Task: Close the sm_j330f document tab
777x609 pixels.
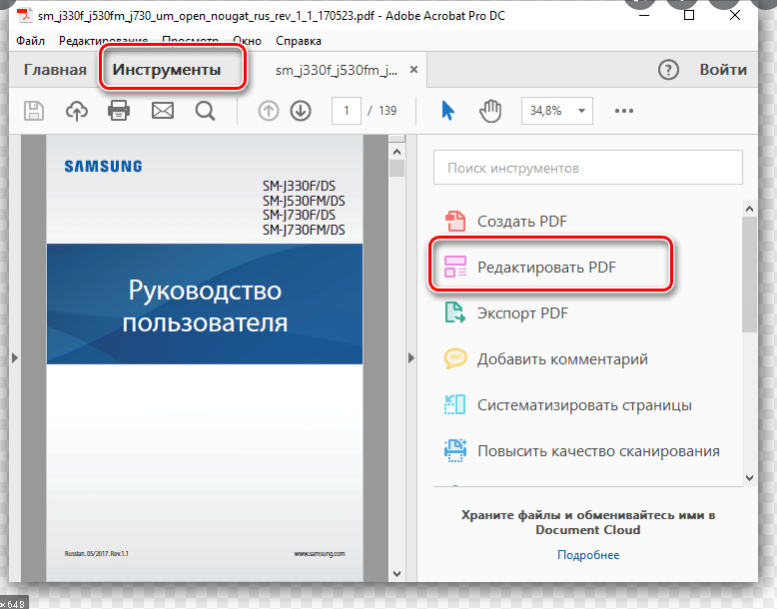Action: pos(414,70)
